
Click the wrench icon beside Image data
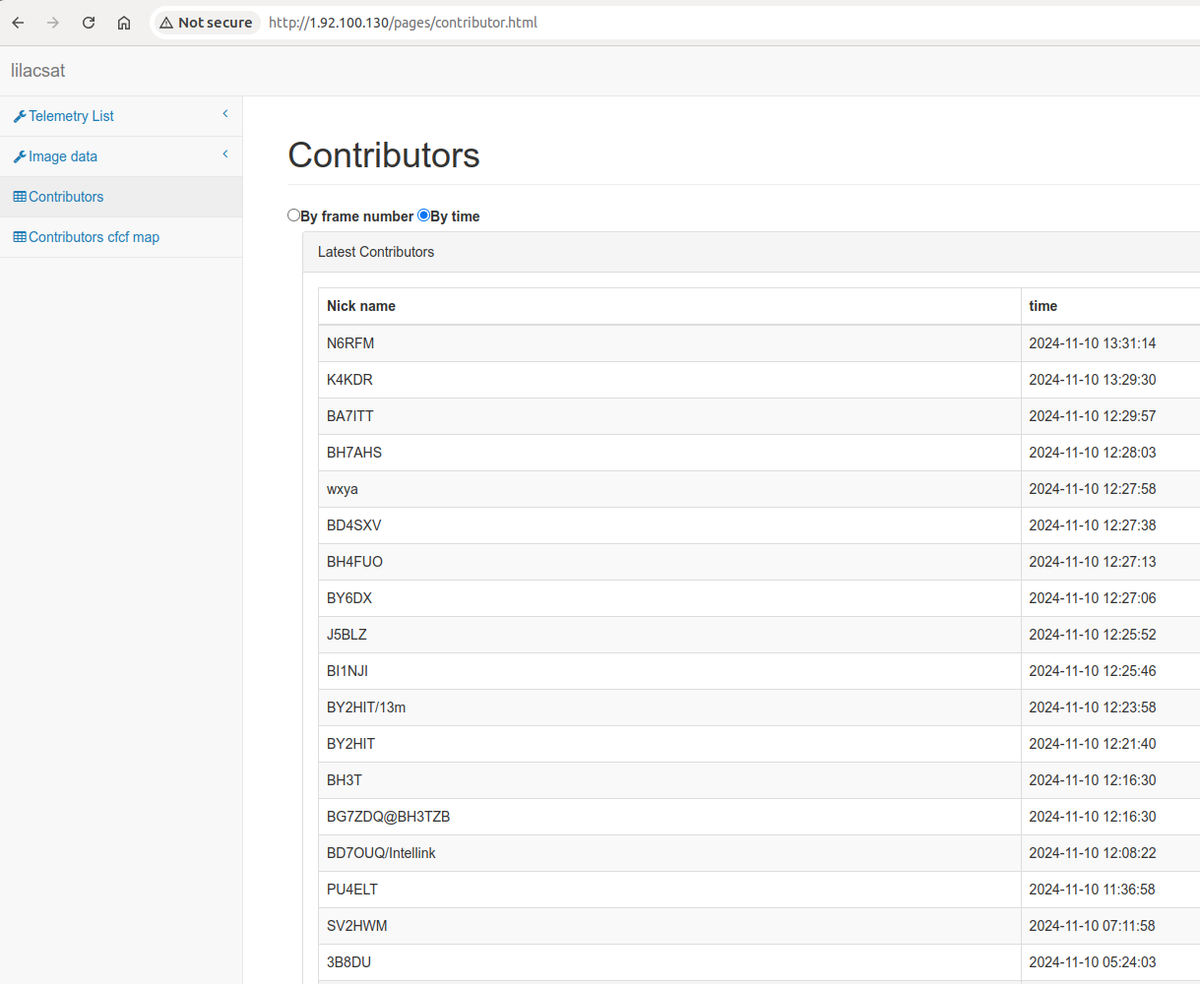(19, 157)
